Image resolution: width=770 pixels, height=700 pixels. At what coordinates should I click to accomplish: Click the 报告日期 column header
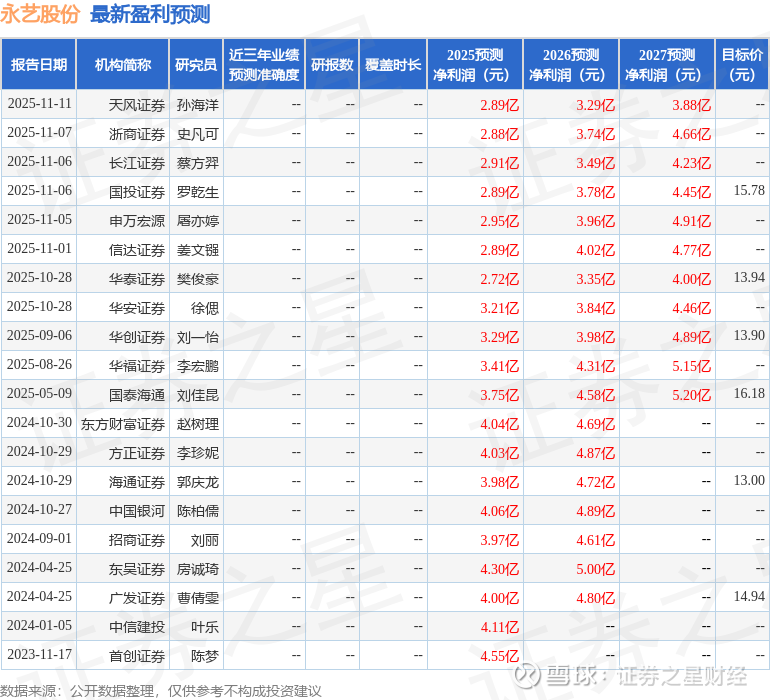coord(39,64)
